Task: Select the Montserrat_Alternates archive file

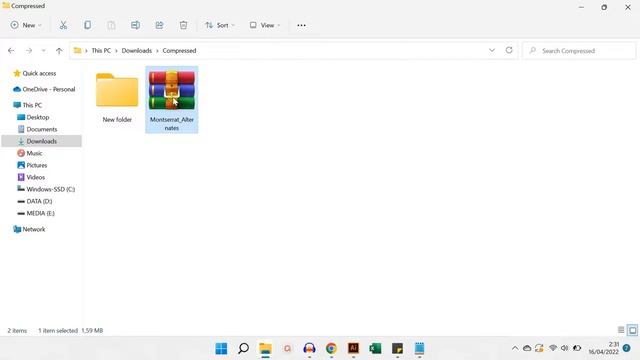Action: (x=172, y=100)
